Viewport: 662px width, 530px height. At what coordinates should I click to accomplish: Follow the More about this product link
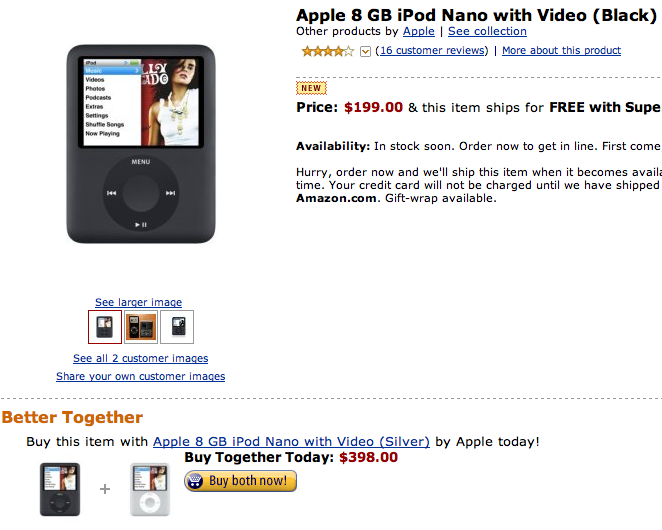pos(561,50)
